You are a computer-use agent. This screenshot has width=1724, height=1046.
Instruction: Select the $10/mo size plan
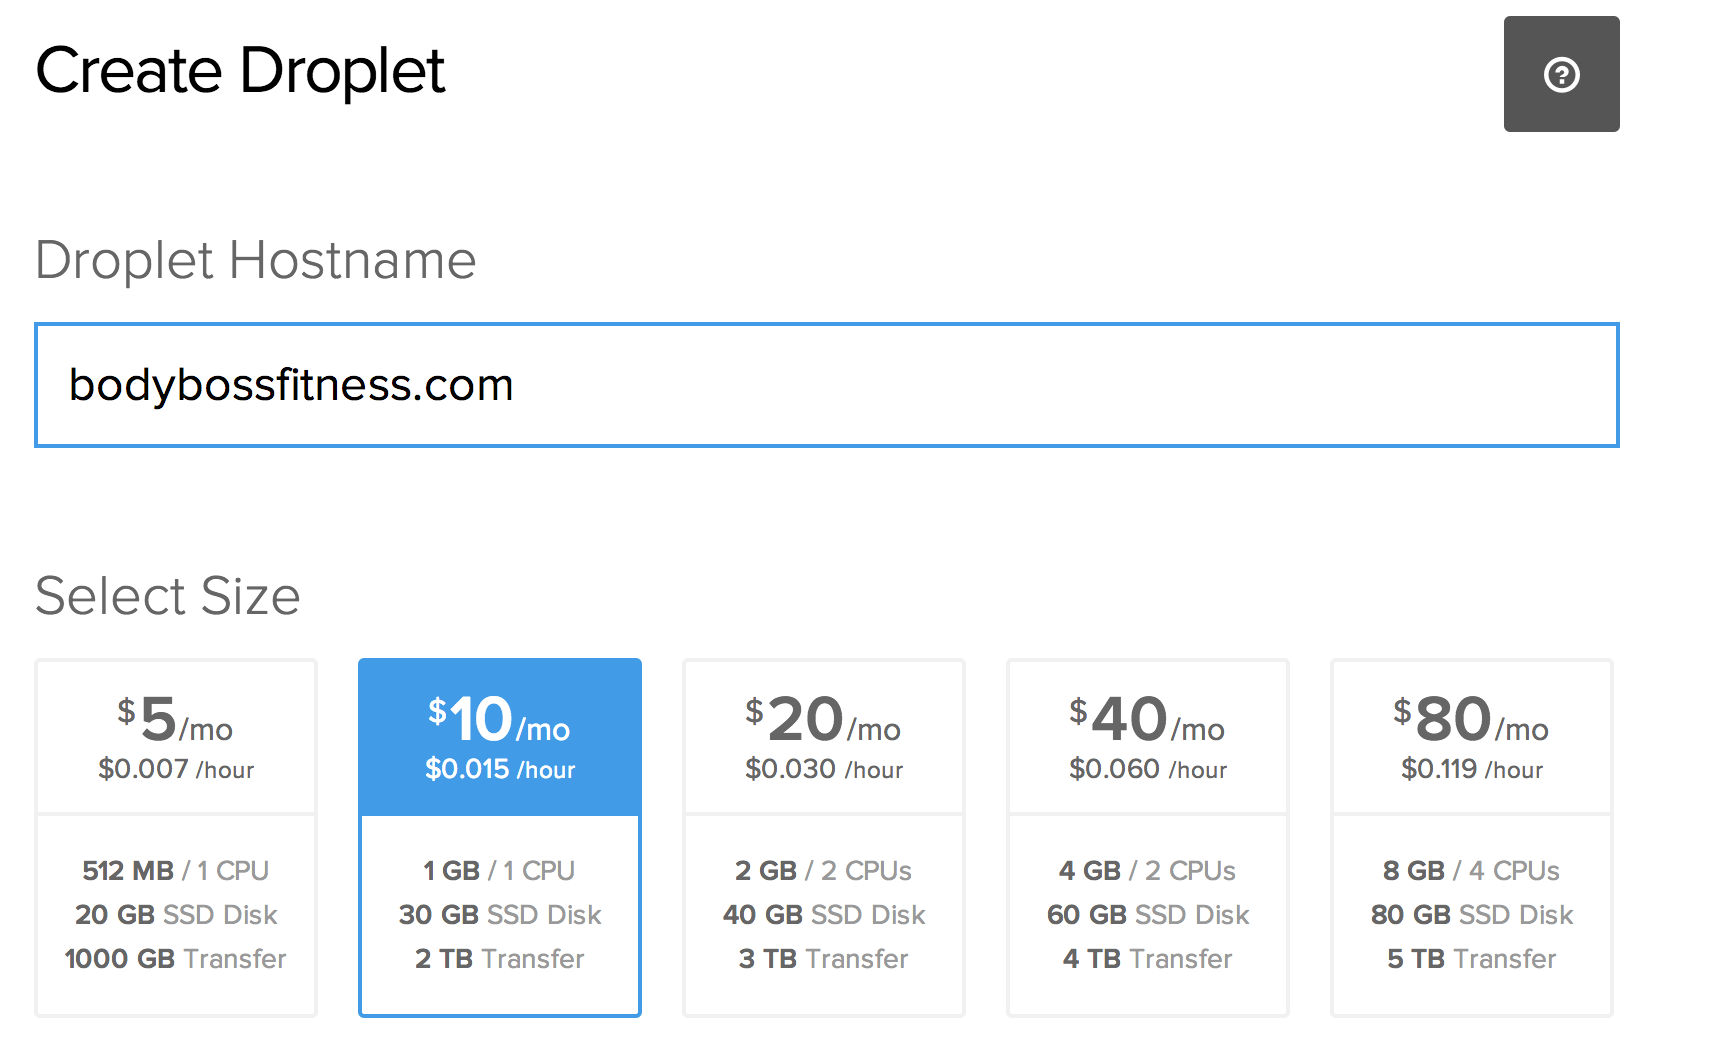point(500,838)
